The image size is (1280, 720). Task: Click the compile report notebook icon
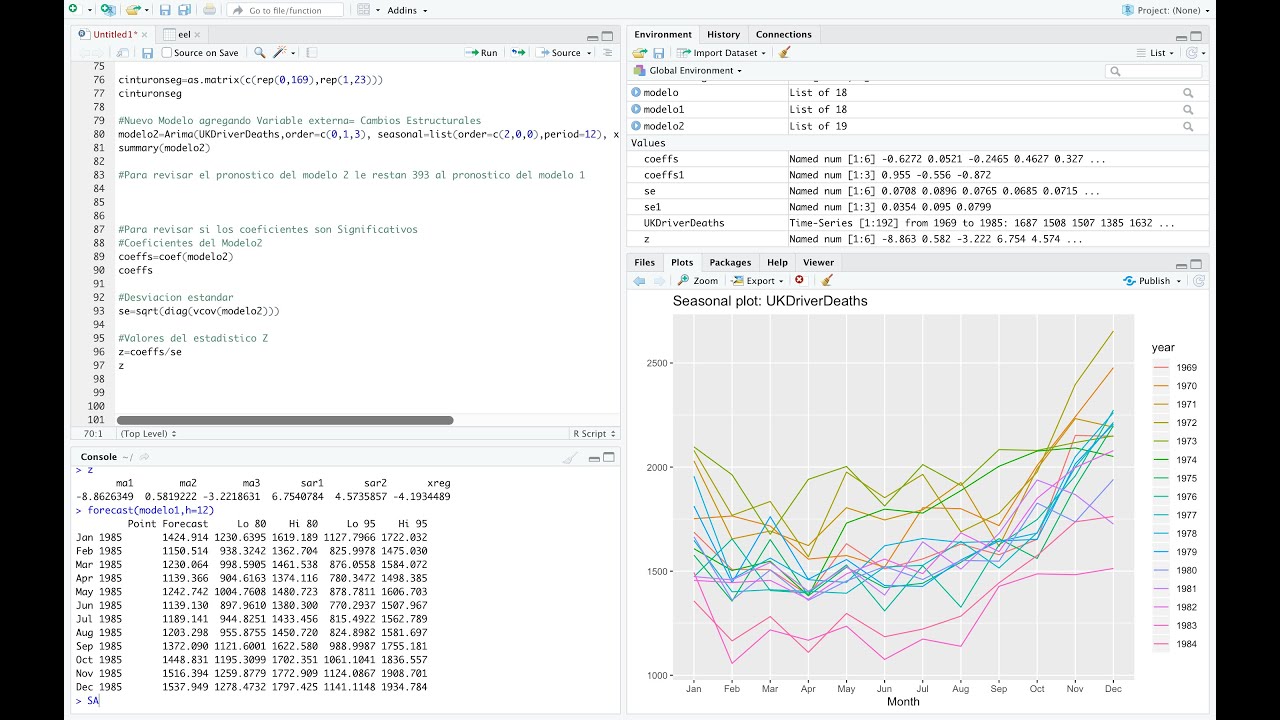click(x=311, y=52)
